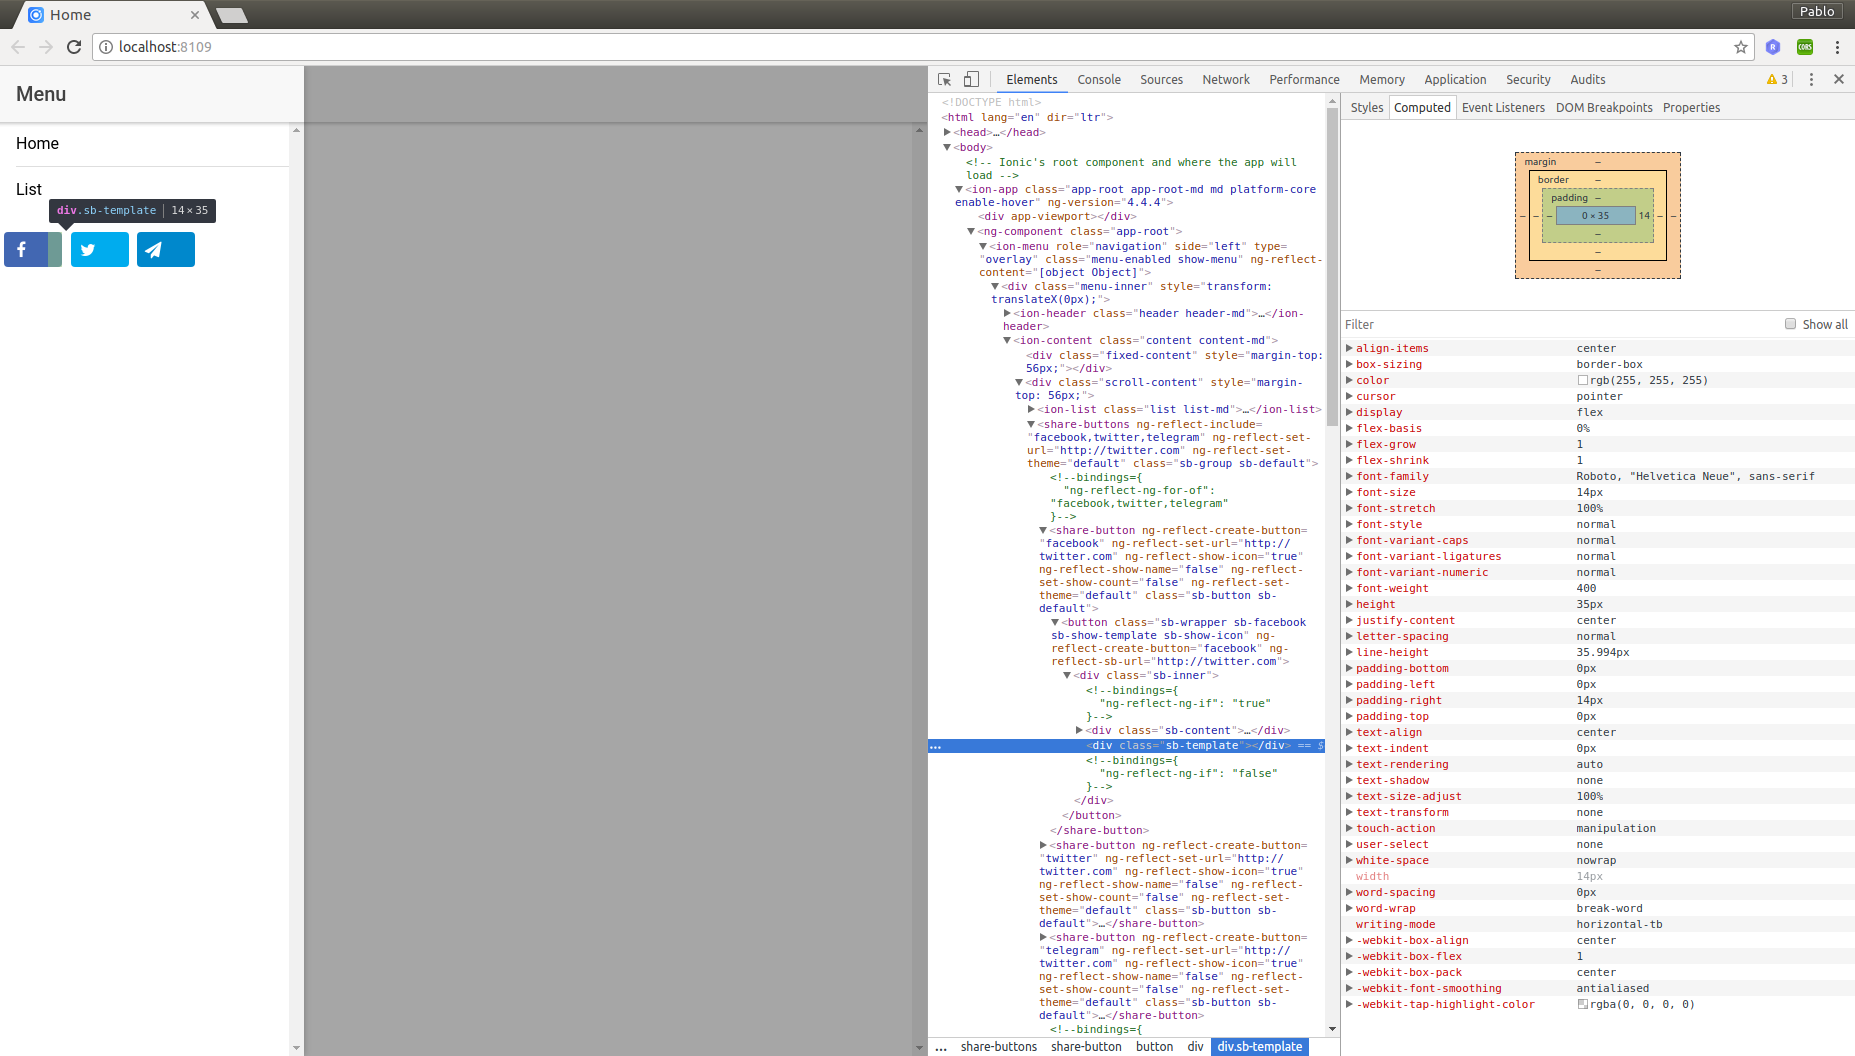The width and height of the screenshot is (1855, 1056).
Task: Expand the align-items computed property
Action: 1349,349
